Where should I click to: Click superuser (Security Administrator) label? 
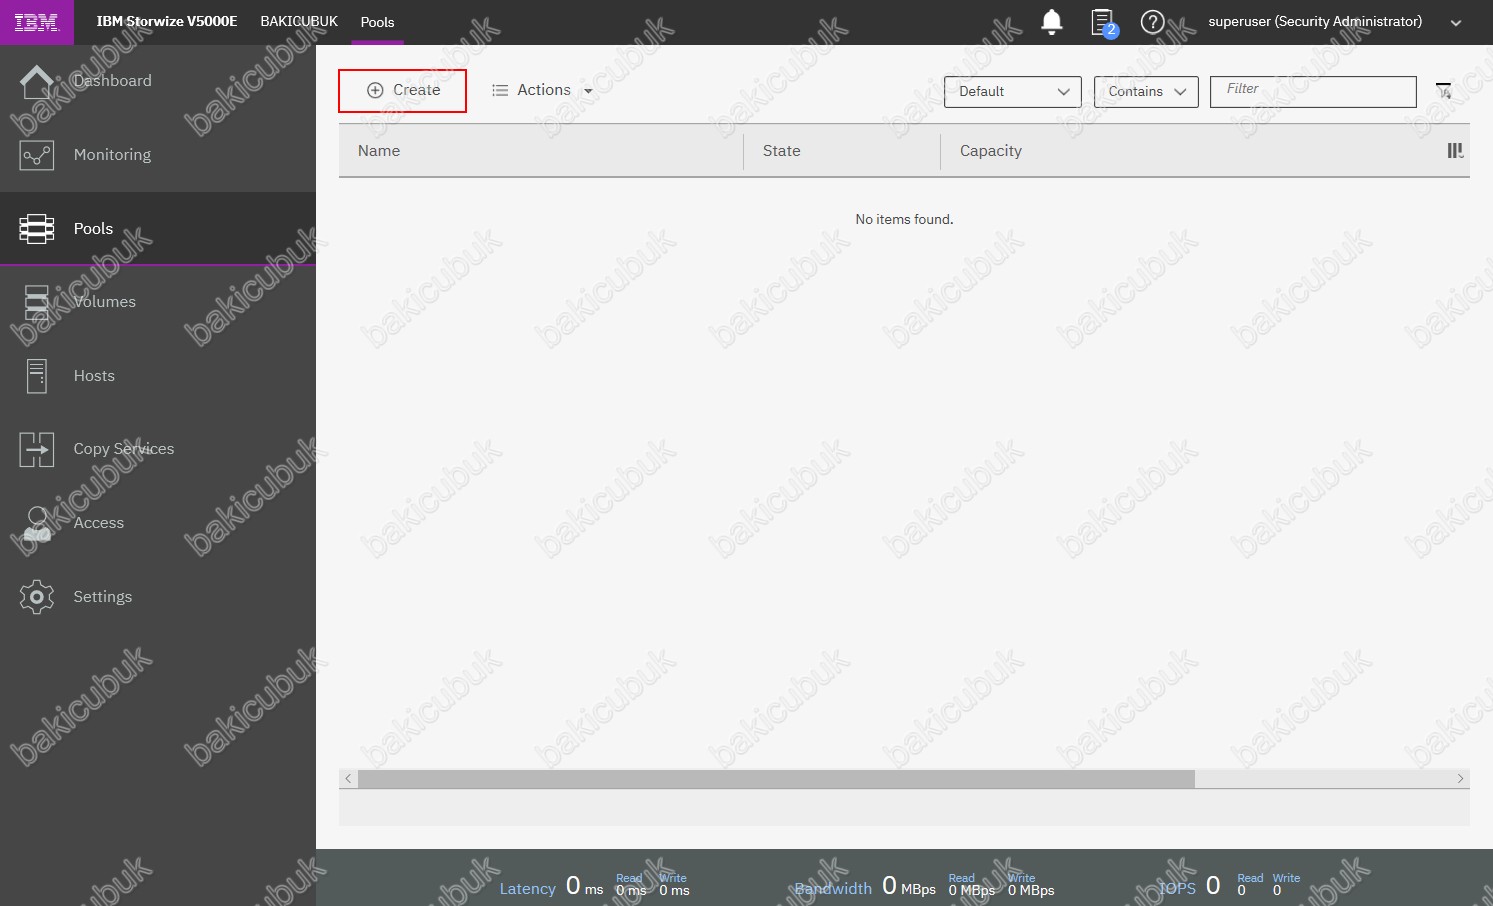1315,21
